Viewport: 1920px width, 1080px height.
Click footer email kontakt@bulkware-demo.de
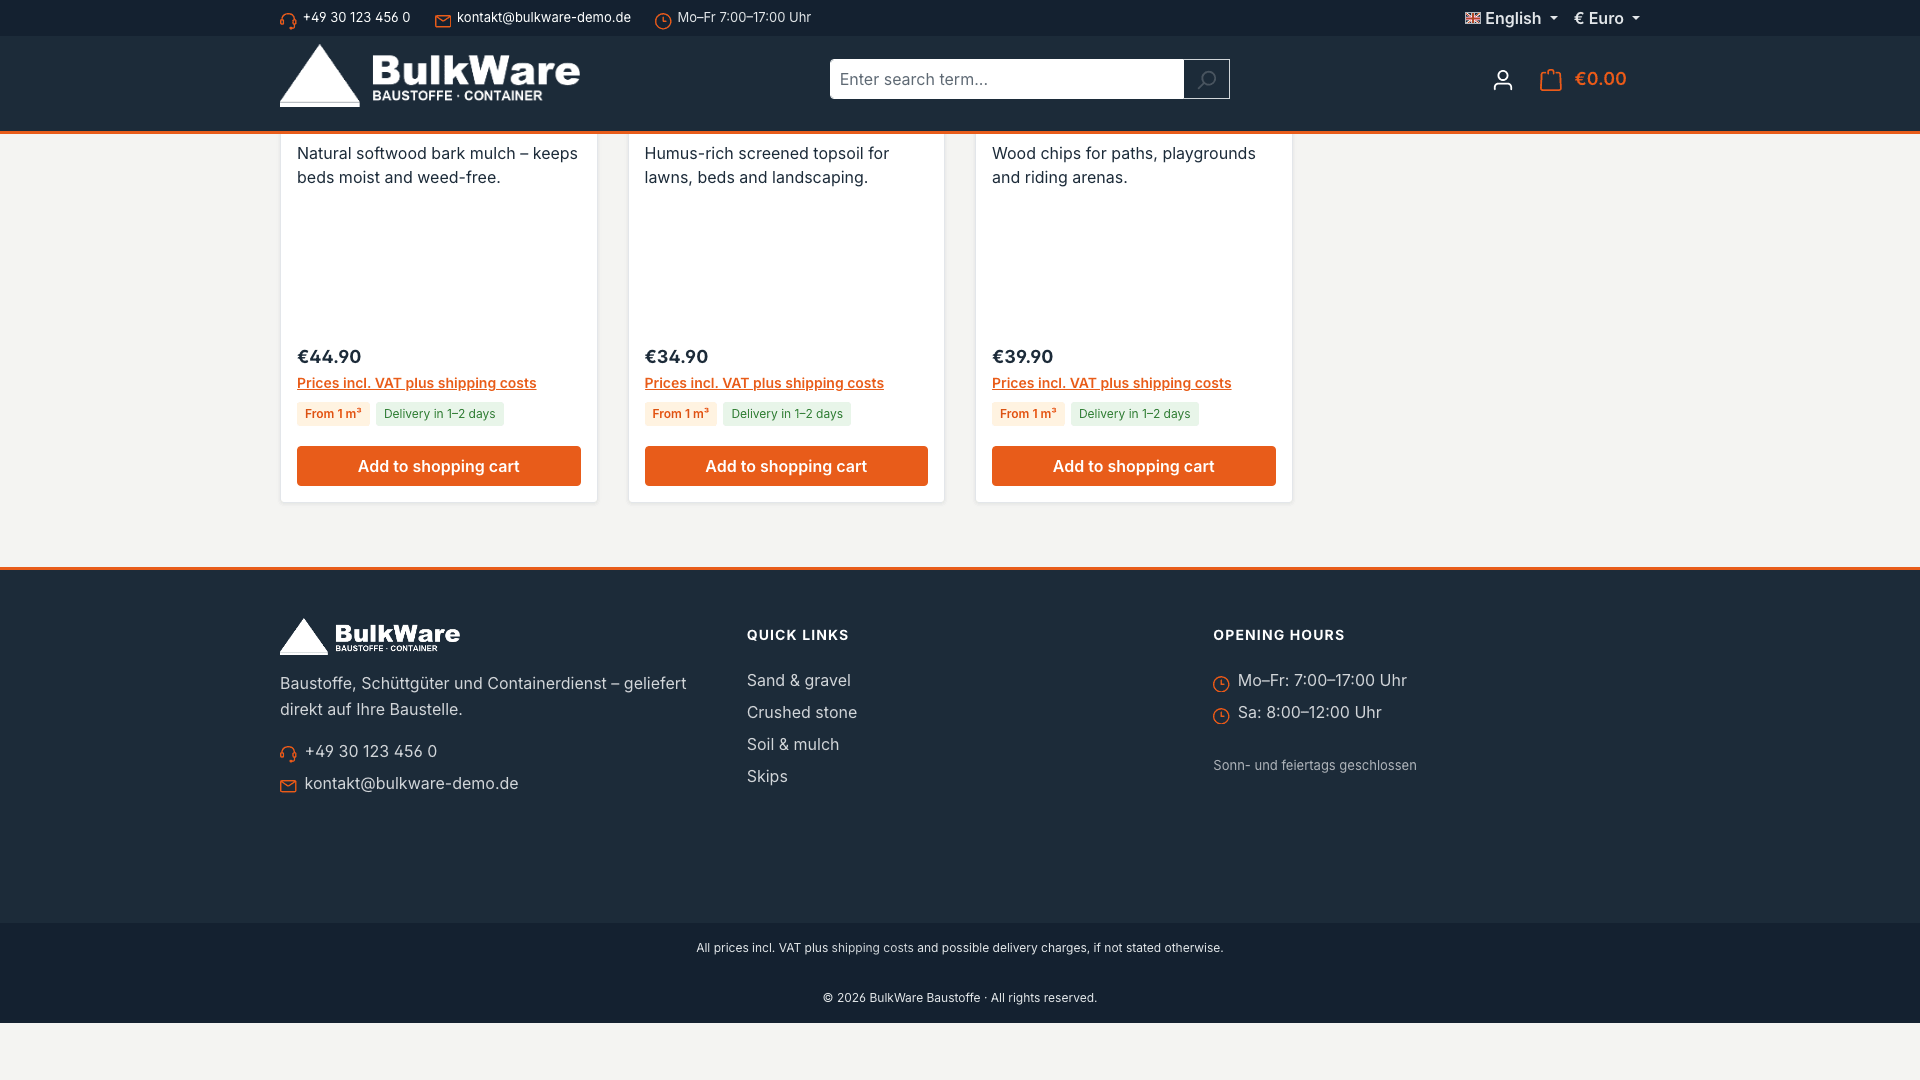[411, 783]
